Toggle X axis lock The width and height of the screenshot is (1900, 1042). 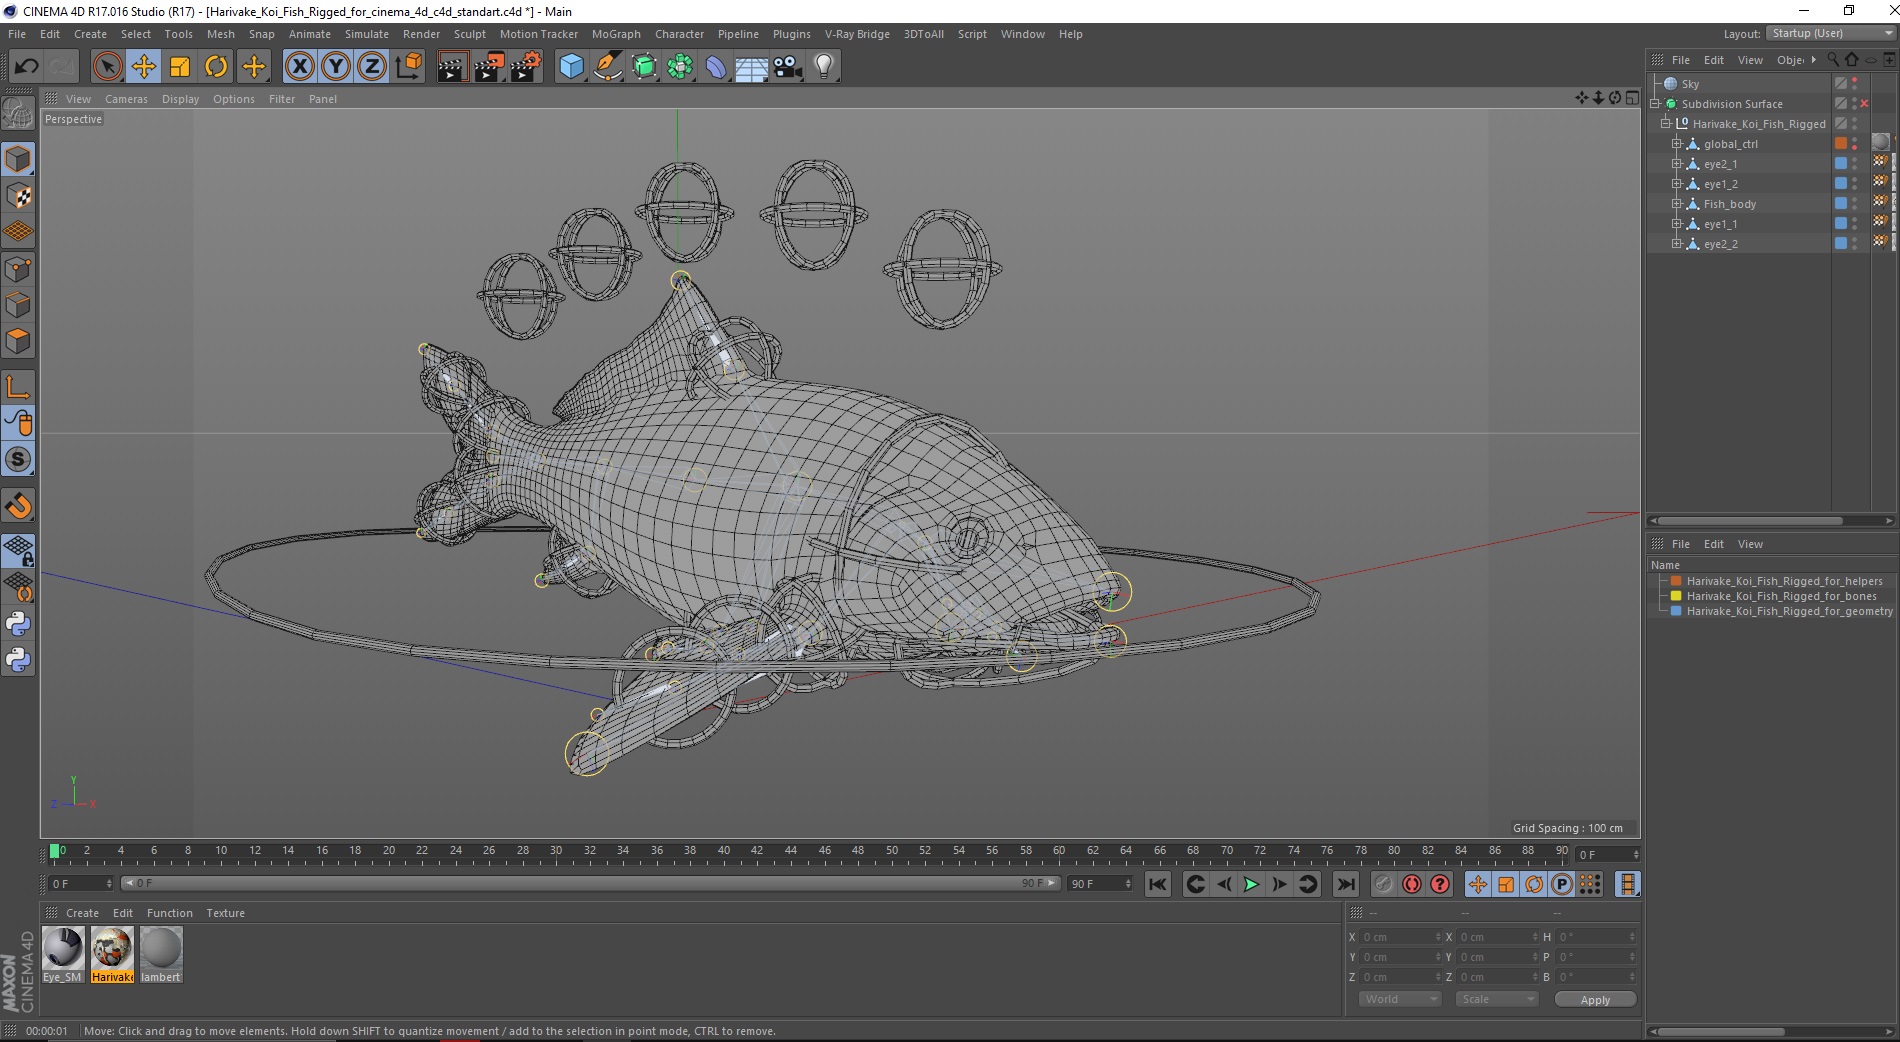[299, 67]
